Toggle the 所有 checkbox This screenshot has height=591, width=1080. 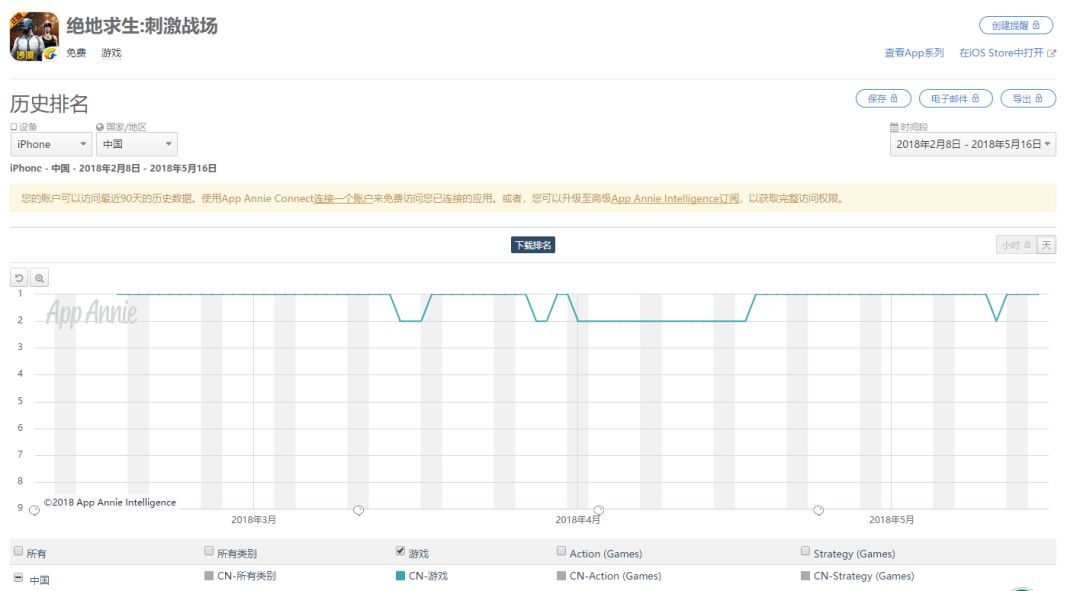[19, 551]
